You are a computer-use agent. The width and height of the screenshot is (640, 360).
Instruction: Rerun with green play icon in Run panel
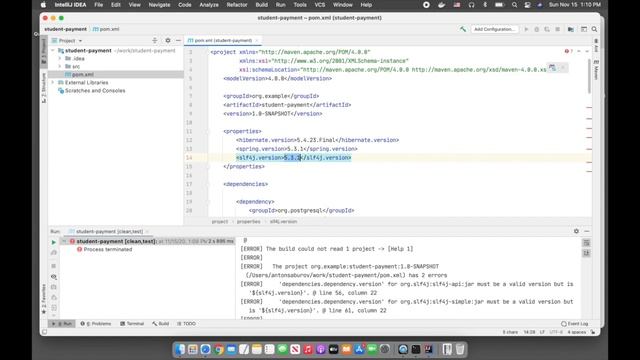tap(53, 242)
